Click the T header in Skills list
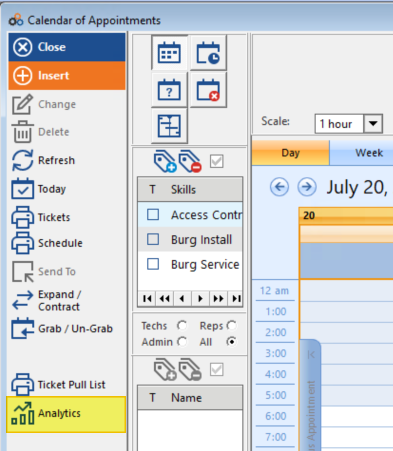The width and height of the screenshot is (393, 451). click(x=152, y=189)
